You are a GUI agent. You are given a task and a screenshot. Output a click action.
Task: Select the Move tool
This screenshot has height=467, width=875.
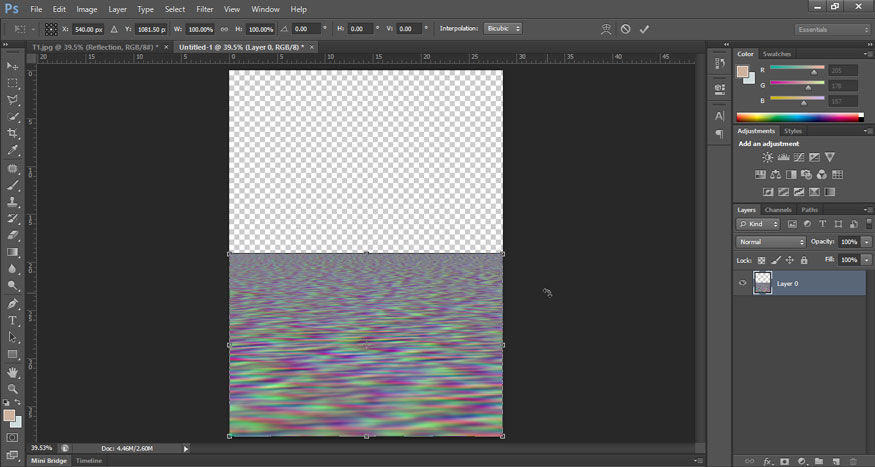[13, 66]
